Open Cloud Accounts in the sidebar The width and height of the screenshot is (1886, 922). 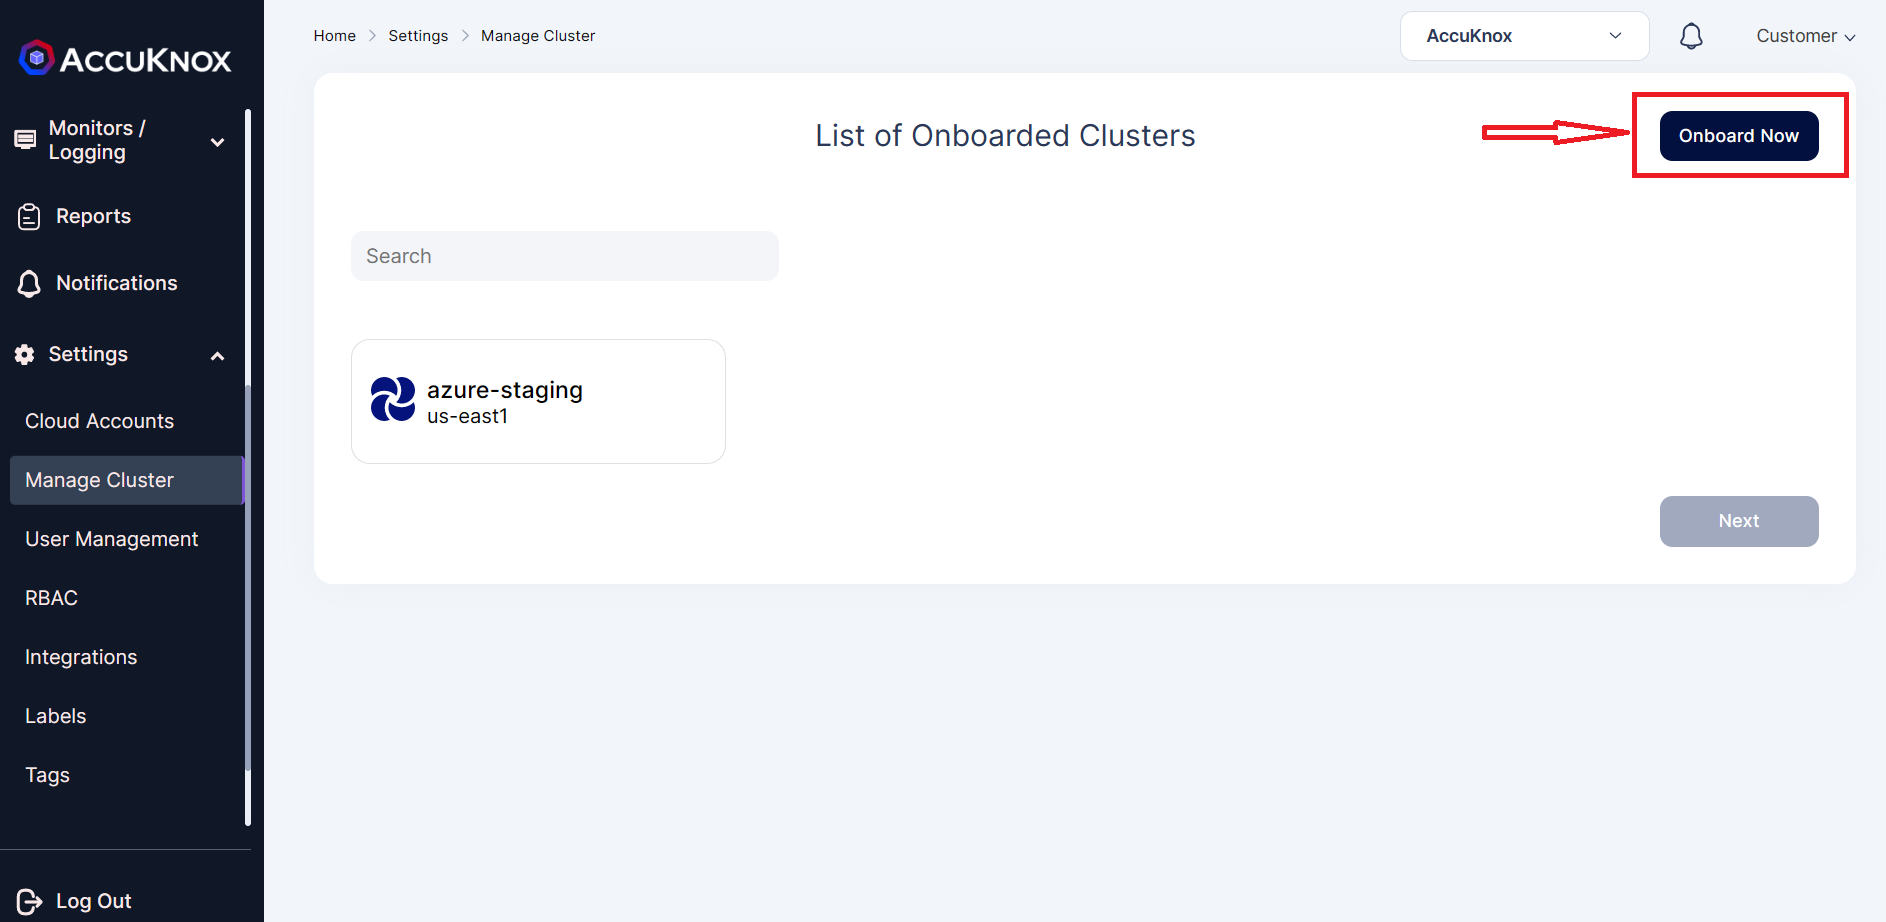pyautogui.click(x=100, y=421)
